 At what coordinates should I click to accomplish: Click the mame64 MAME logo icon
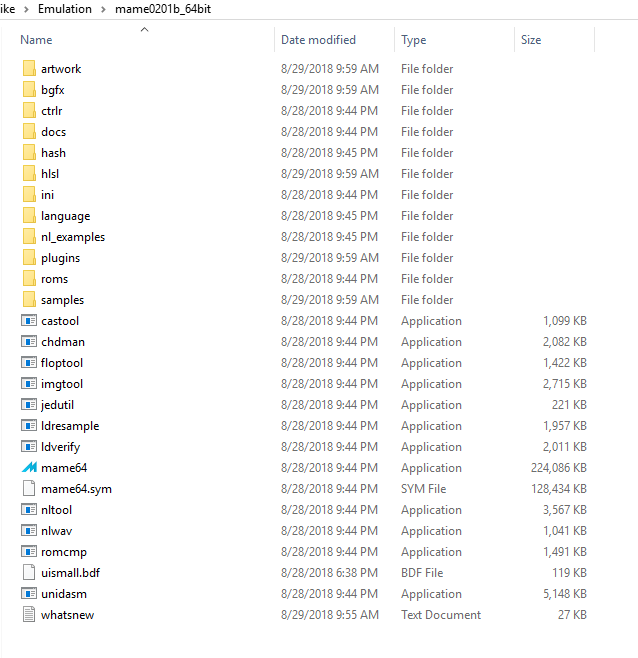tap(29, 467)
